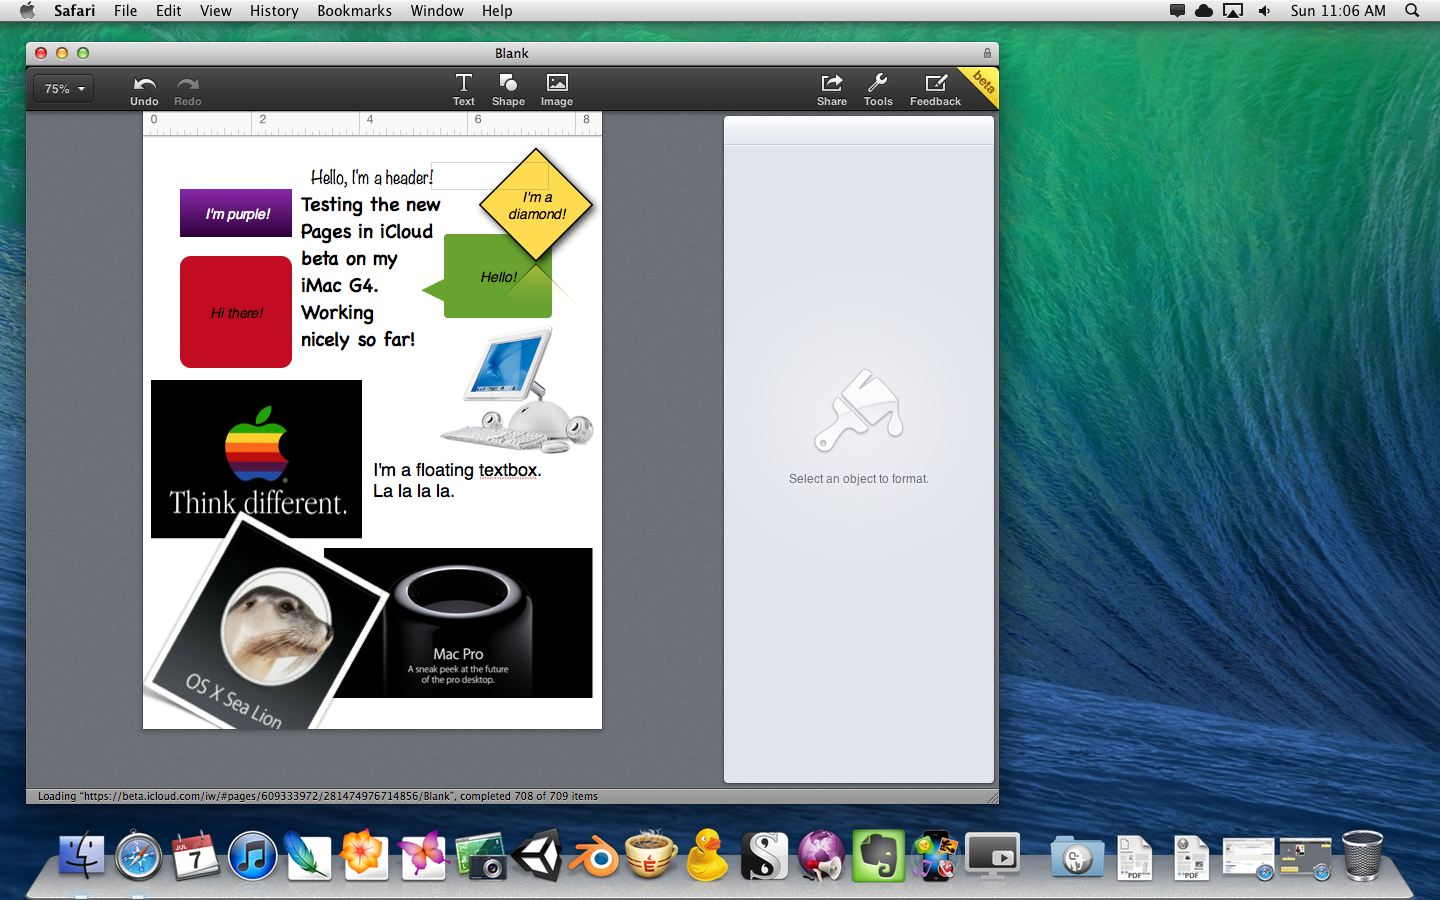The width and height of the screenshot is (1440, 900).
Task: Open the Notification speech-bubble menu bar icon
Action: coord(1177,11)
